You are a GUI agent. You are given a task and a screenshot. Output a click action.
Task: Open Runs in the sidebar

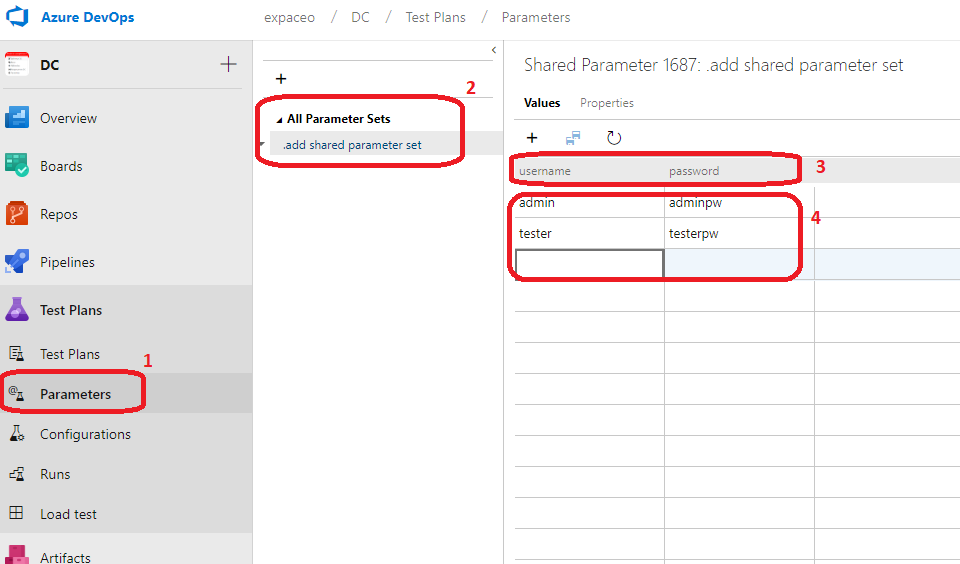pyautogui.click(x=55, y=474)
